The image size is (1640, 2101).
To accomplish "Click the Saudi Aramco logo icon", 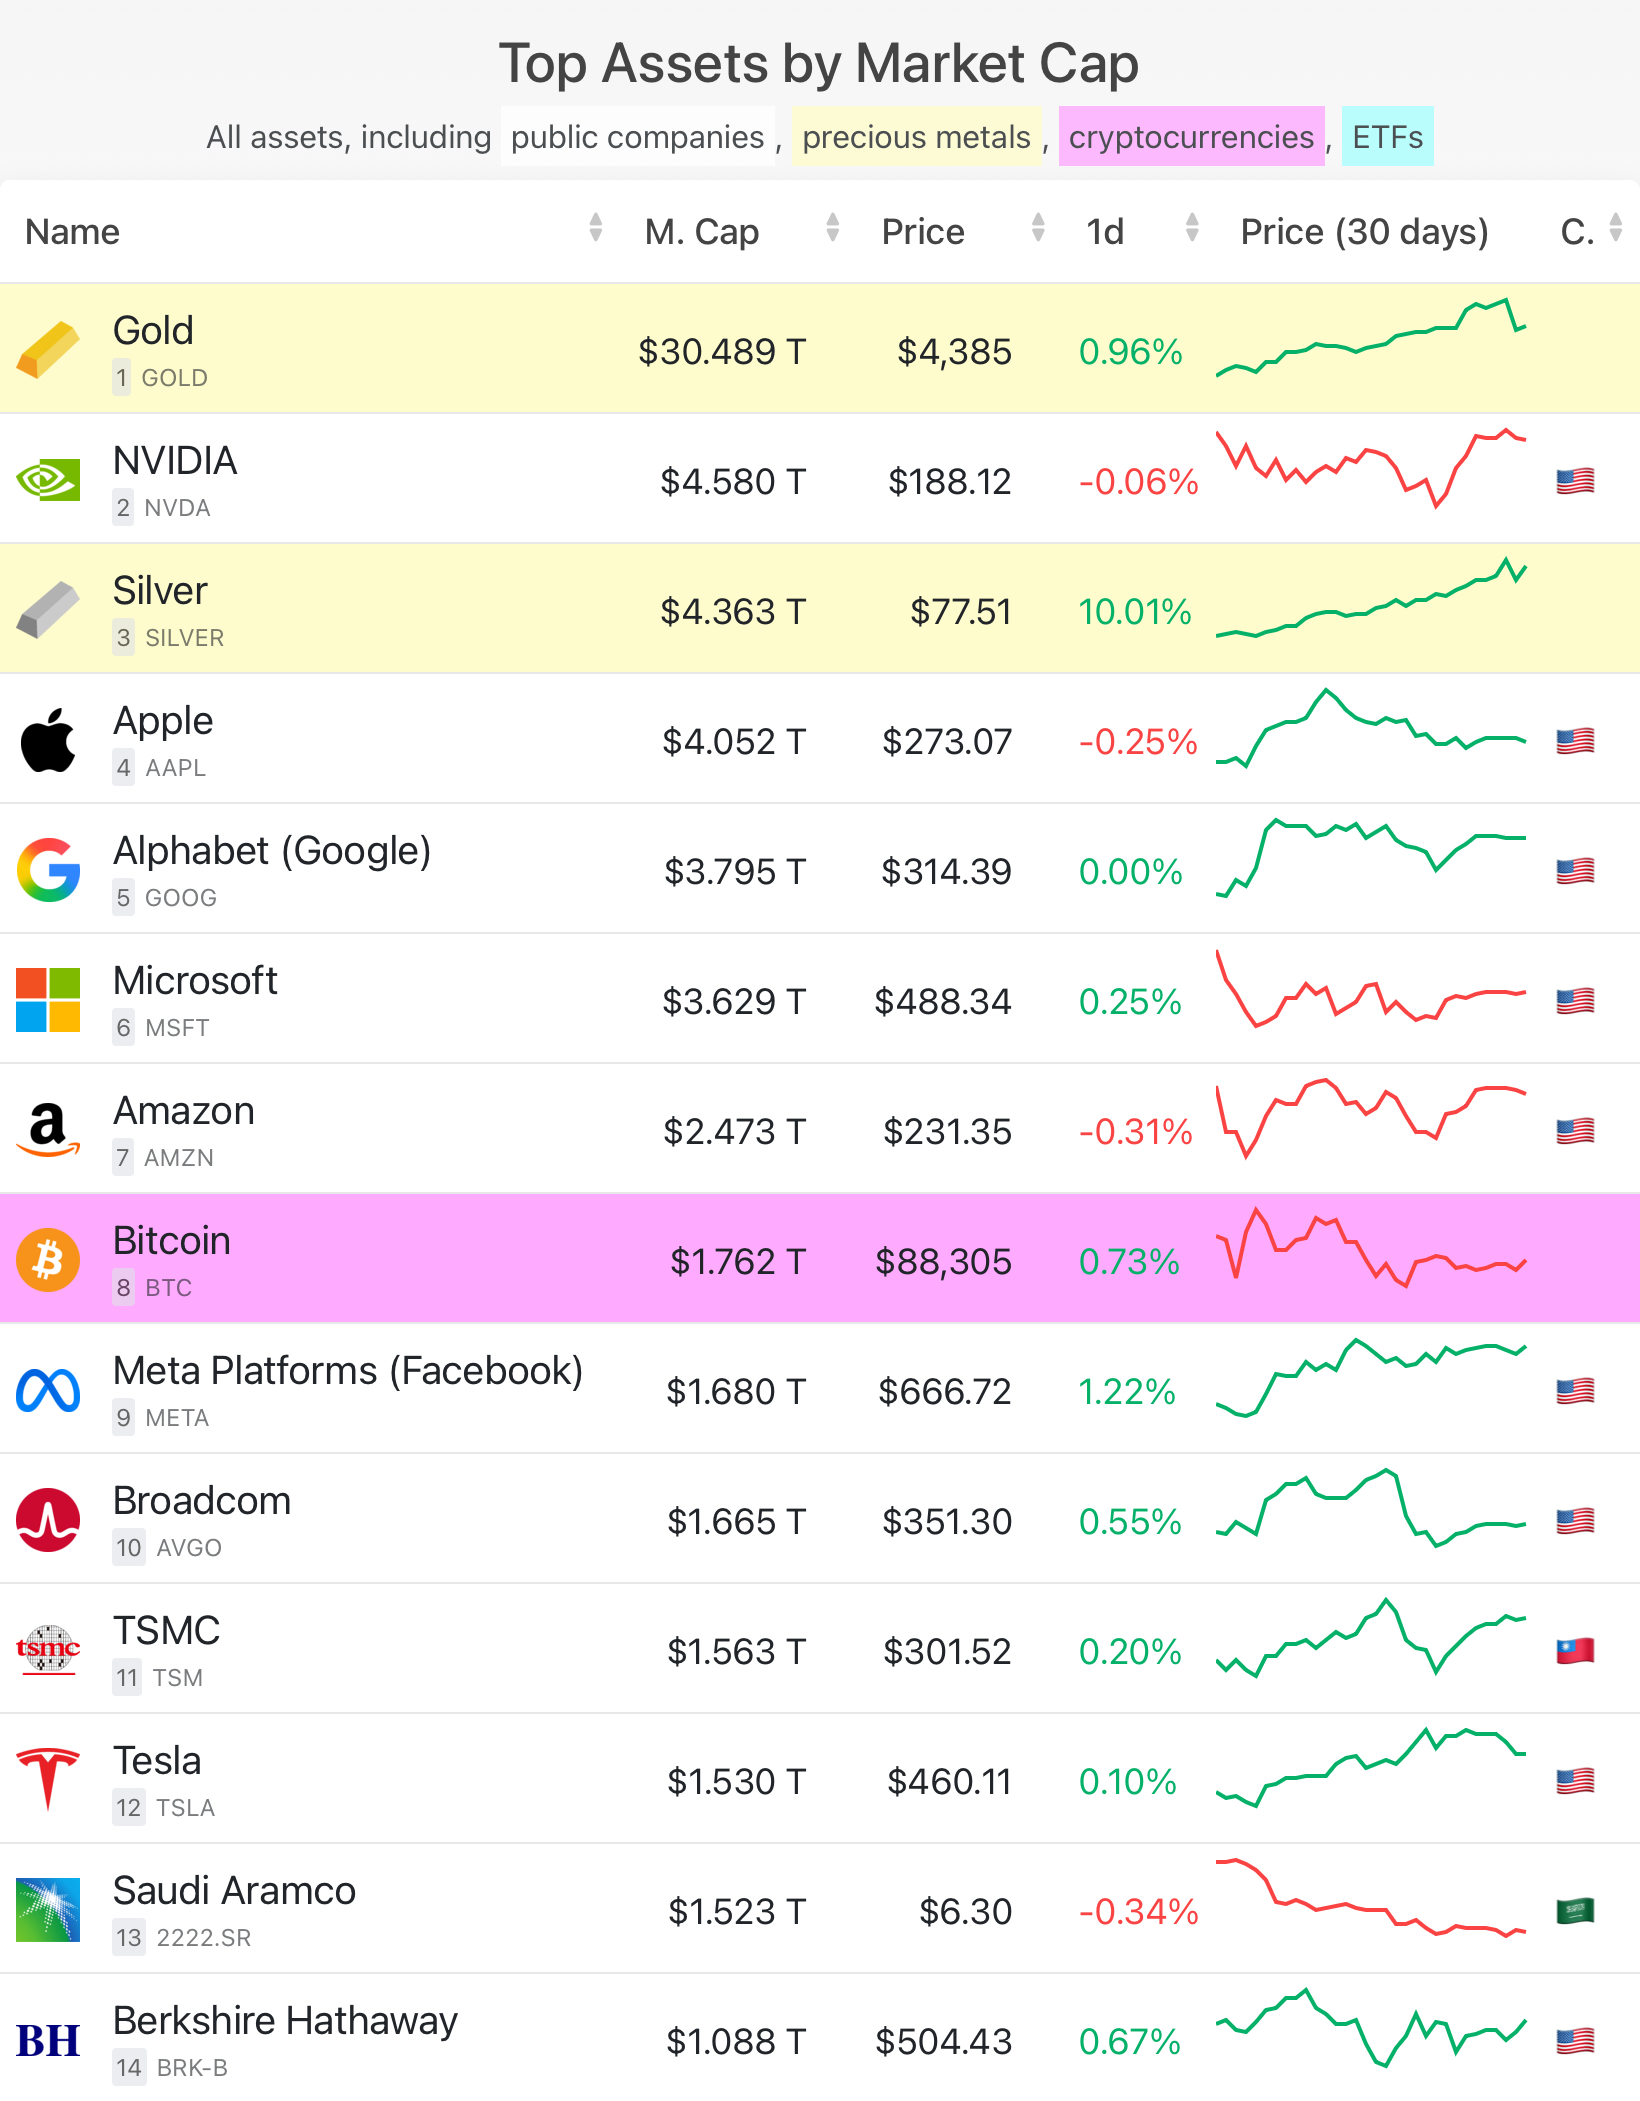I will pyautogui.click(x=48, y=1910).
